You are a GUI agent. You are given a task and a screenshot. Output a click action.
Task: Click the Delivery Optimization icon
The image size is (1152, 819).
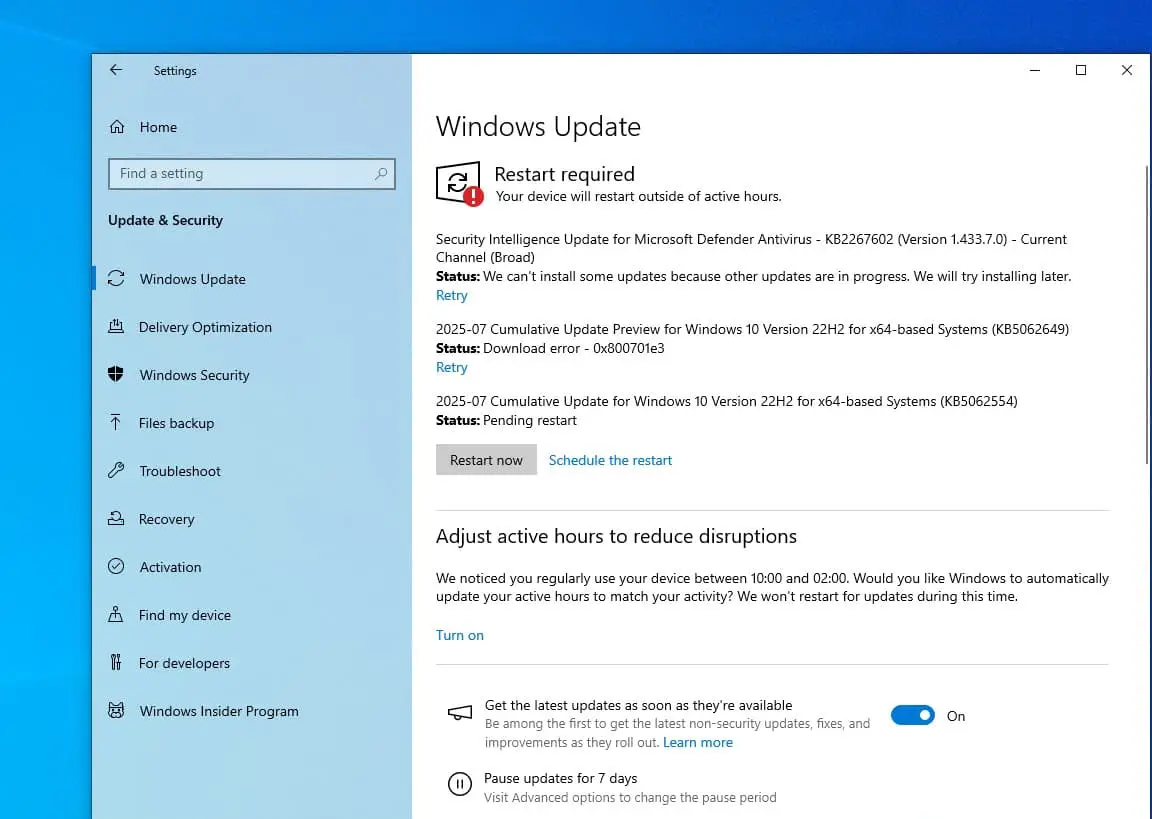pos(116,326)
